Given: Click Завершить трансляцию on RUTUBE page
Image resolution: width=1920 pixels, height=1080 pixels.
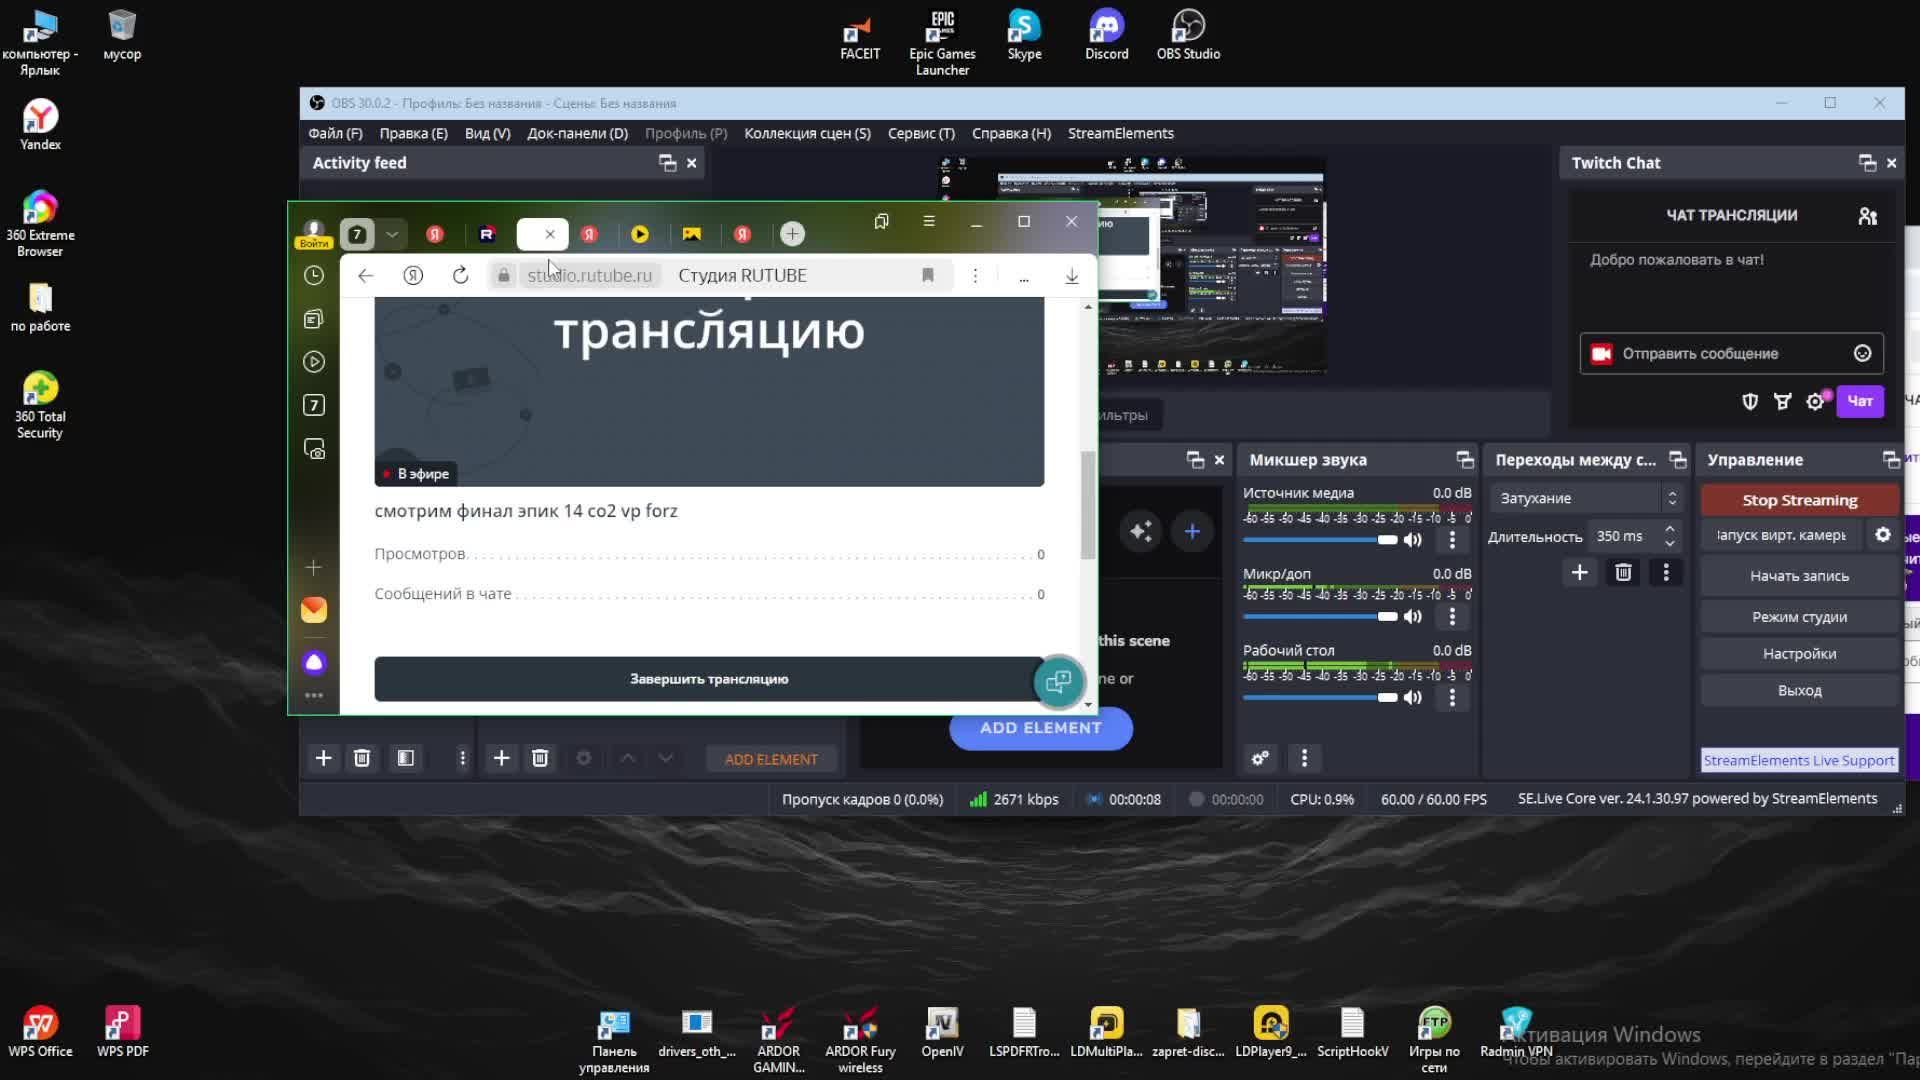Looking at the screenshot, I should (709, 679).
